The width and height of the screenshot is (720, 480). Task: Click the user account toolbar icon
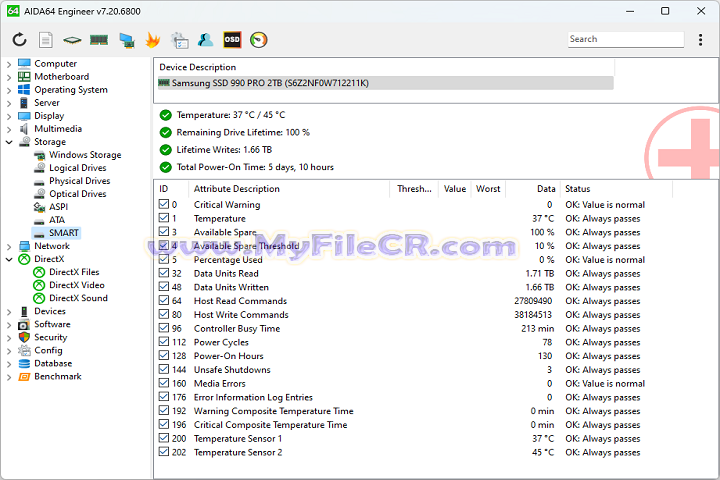[x=205, y=40]
